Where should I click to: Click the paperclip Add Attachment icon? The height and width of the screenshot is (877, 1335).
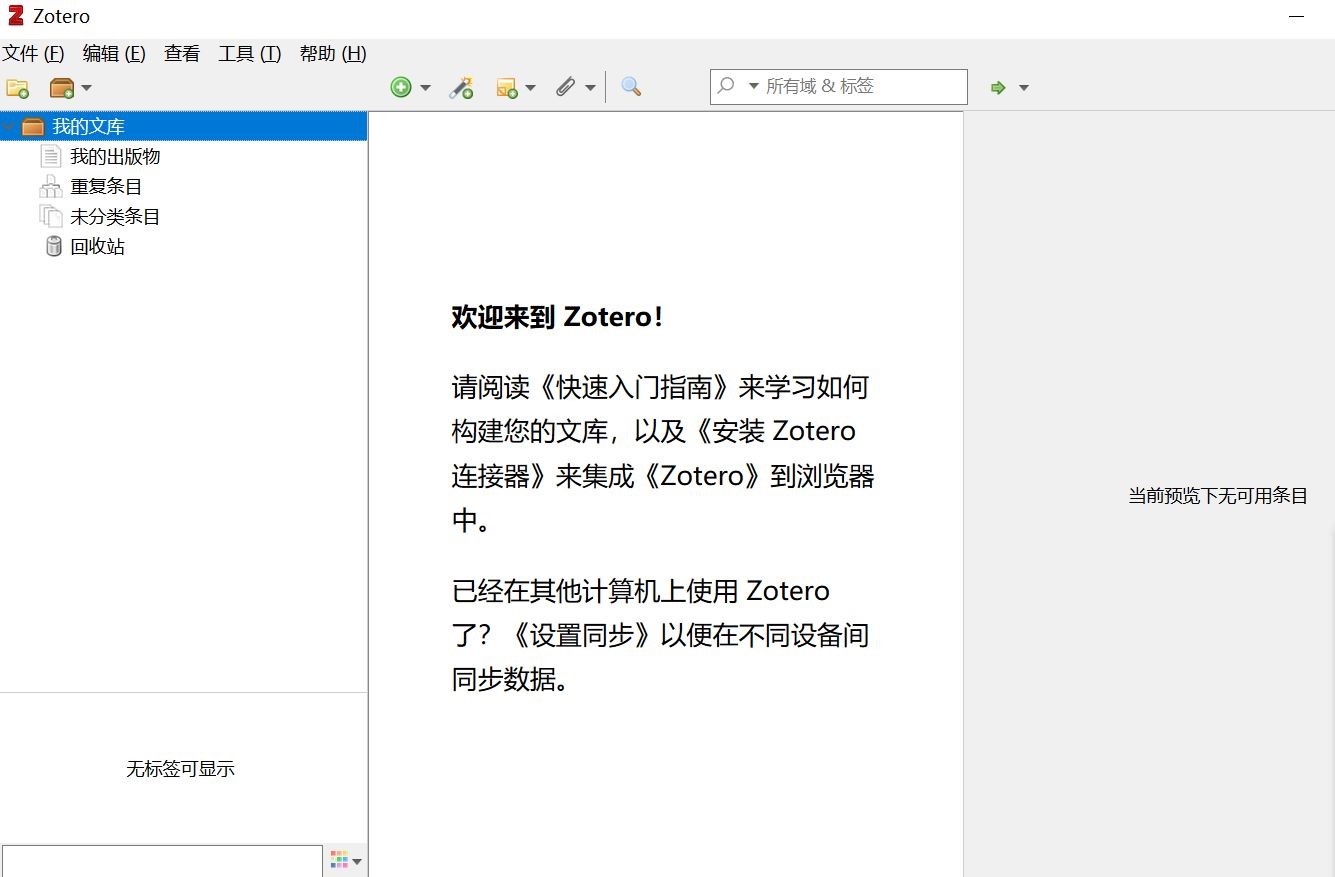click(x=566, y=87)
